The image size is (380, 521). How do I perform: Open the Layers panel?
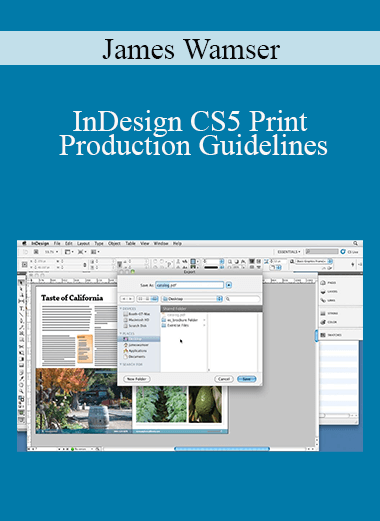329,291
